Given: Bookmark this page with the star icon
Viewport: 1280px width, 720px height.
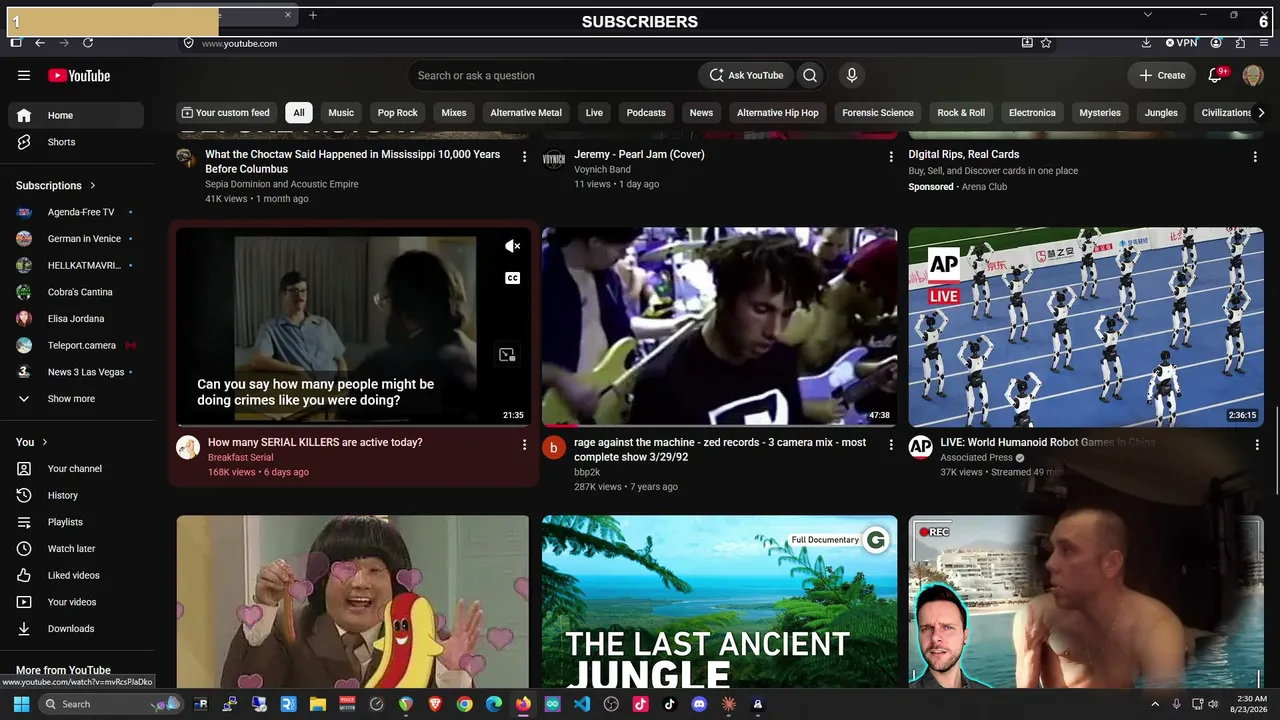Looking at the screenshot, I should click(1046, 43).
